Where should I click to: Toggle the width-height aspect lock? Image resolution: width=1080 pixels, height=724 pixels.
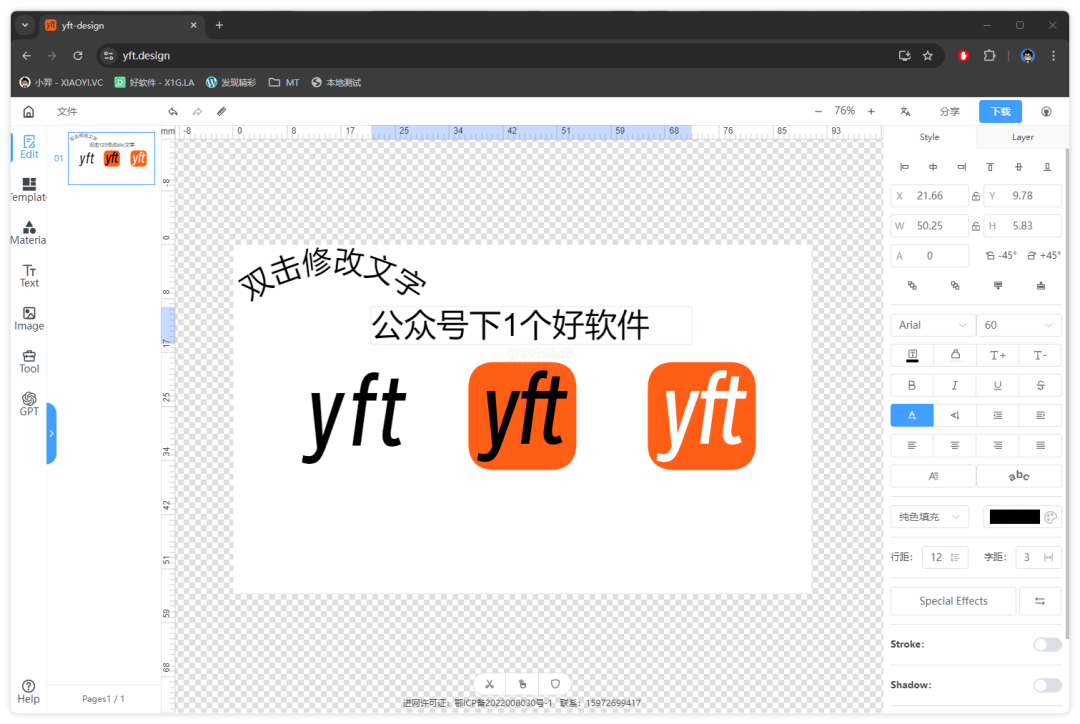click(976, 226)
